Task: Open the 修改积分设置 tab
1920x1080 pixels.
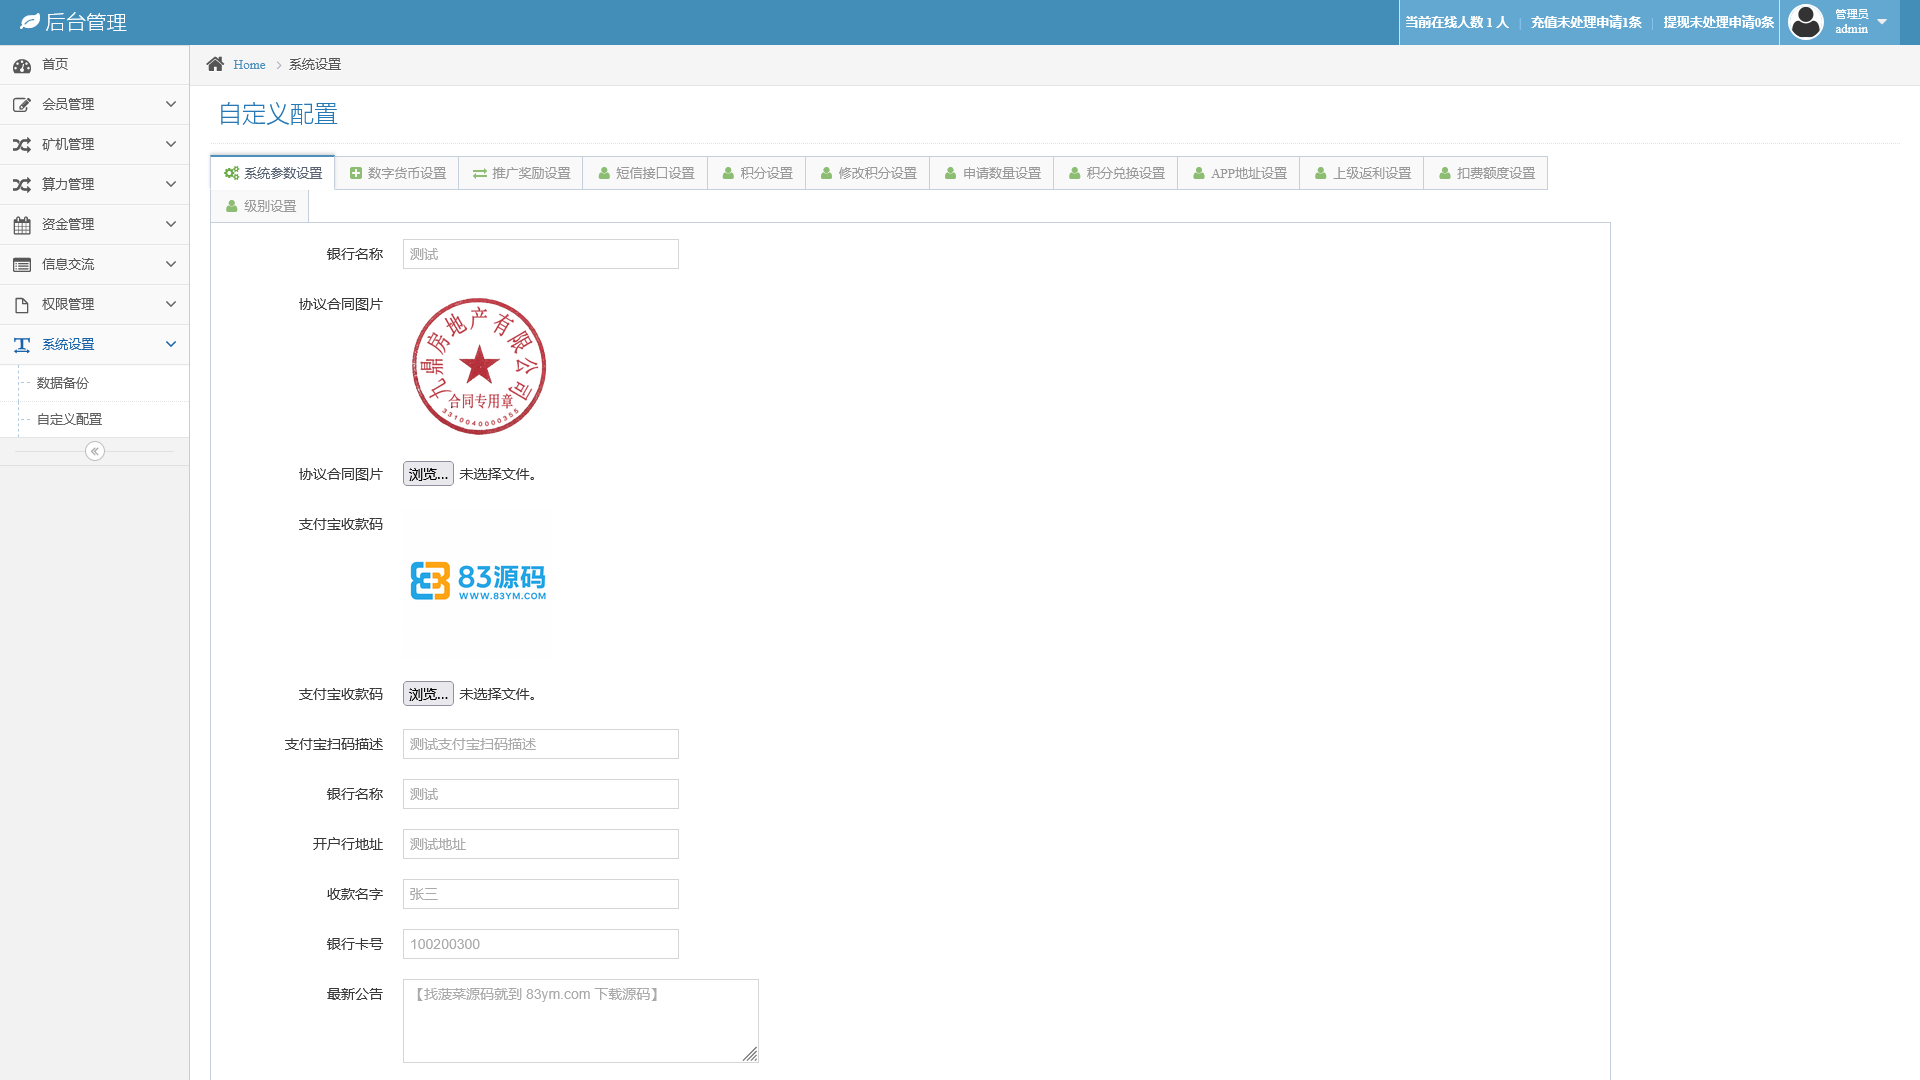Action: (868, 173)
